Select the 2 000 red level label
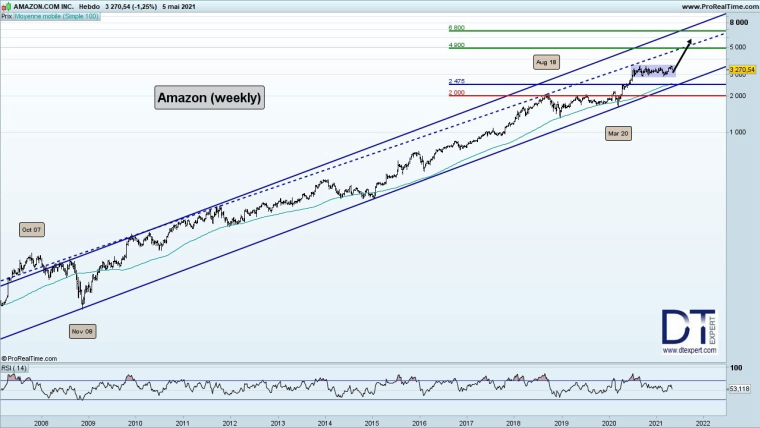 click(457, 93)
